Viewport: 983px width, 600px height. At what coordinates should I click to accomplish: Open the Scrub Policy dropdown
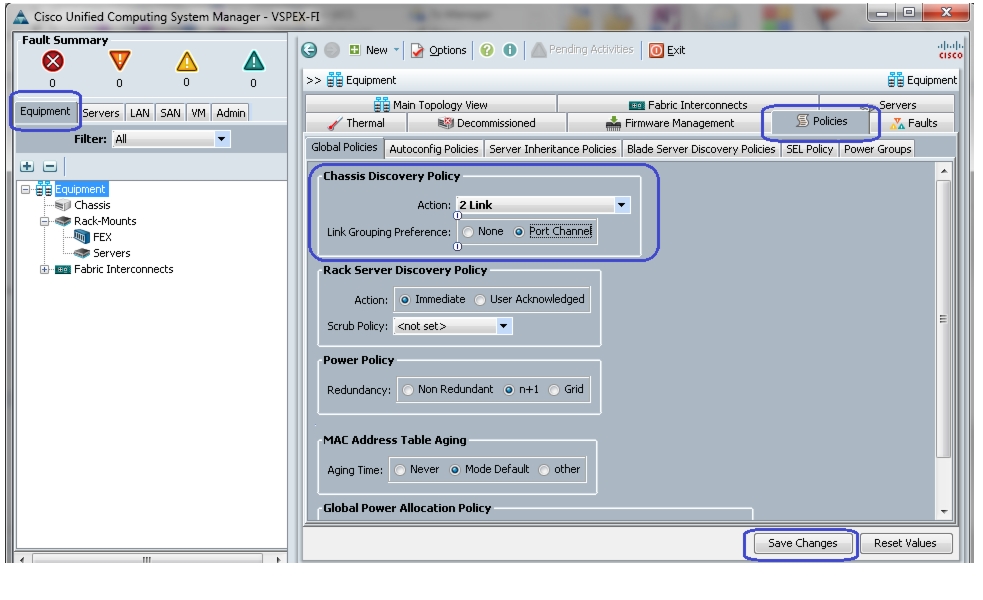point(503,326)
